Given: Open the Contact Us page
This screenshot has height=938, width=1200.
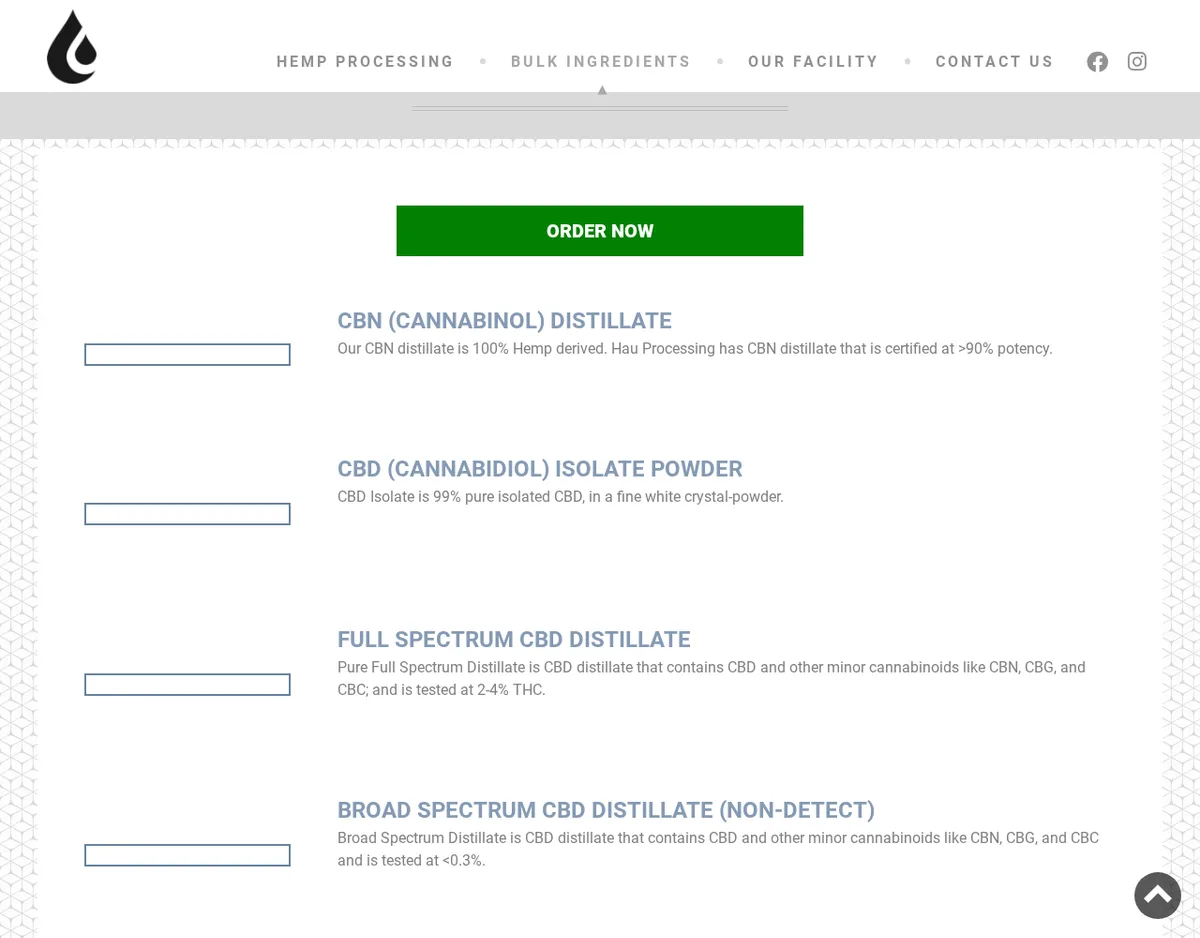Looking at the screenshot, I should pyautogui.click(x=994, y=62).
